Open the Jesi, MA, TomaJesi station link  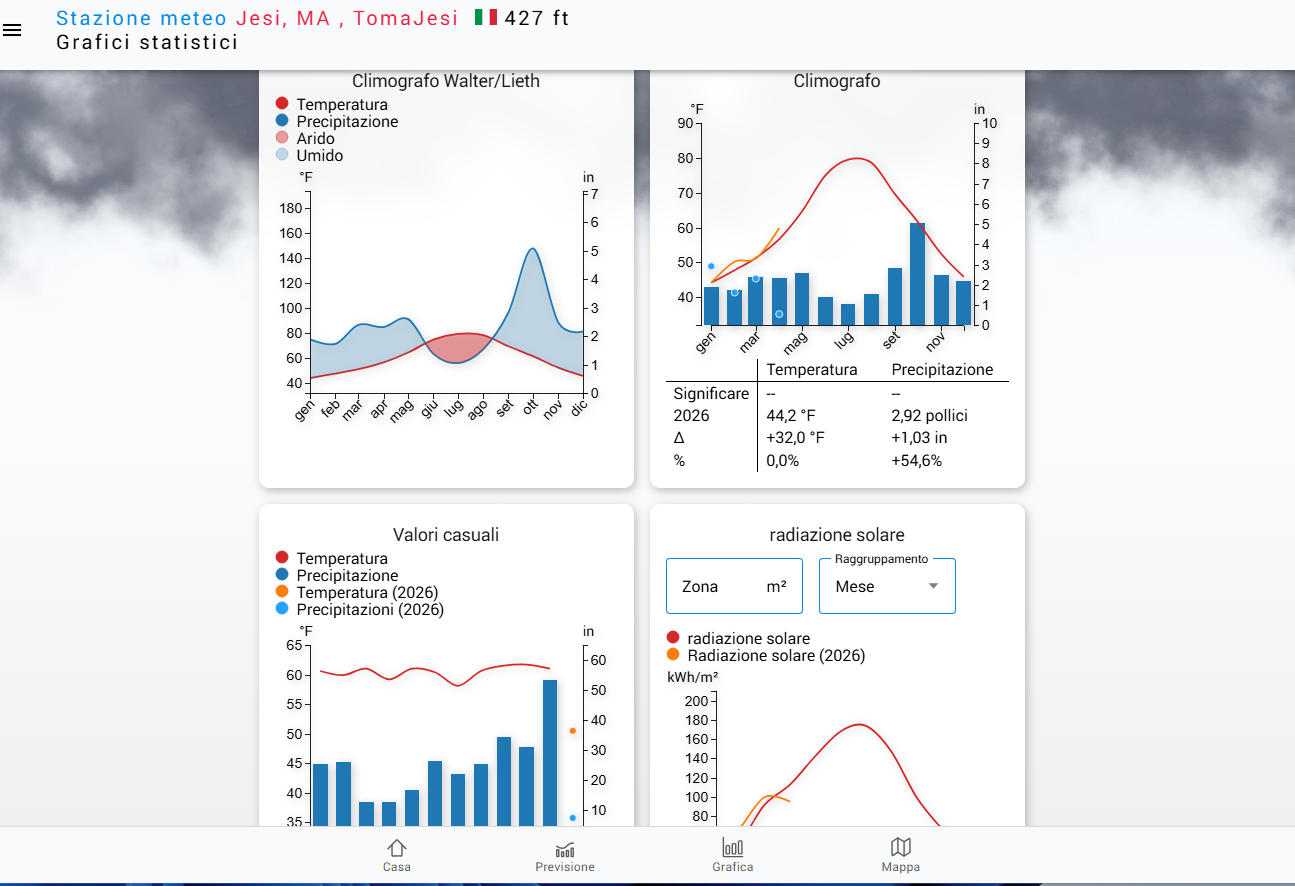coord(347,18)
